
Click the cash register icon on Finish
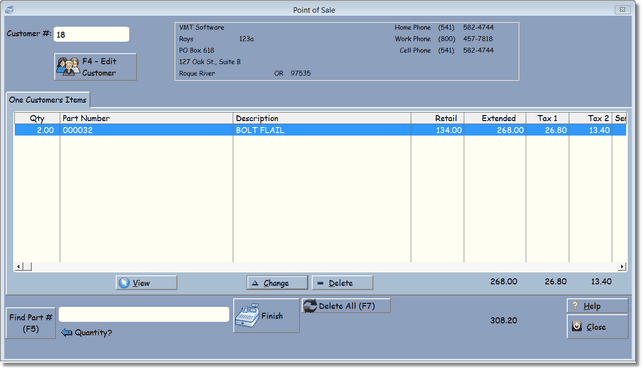coord(248,315)
